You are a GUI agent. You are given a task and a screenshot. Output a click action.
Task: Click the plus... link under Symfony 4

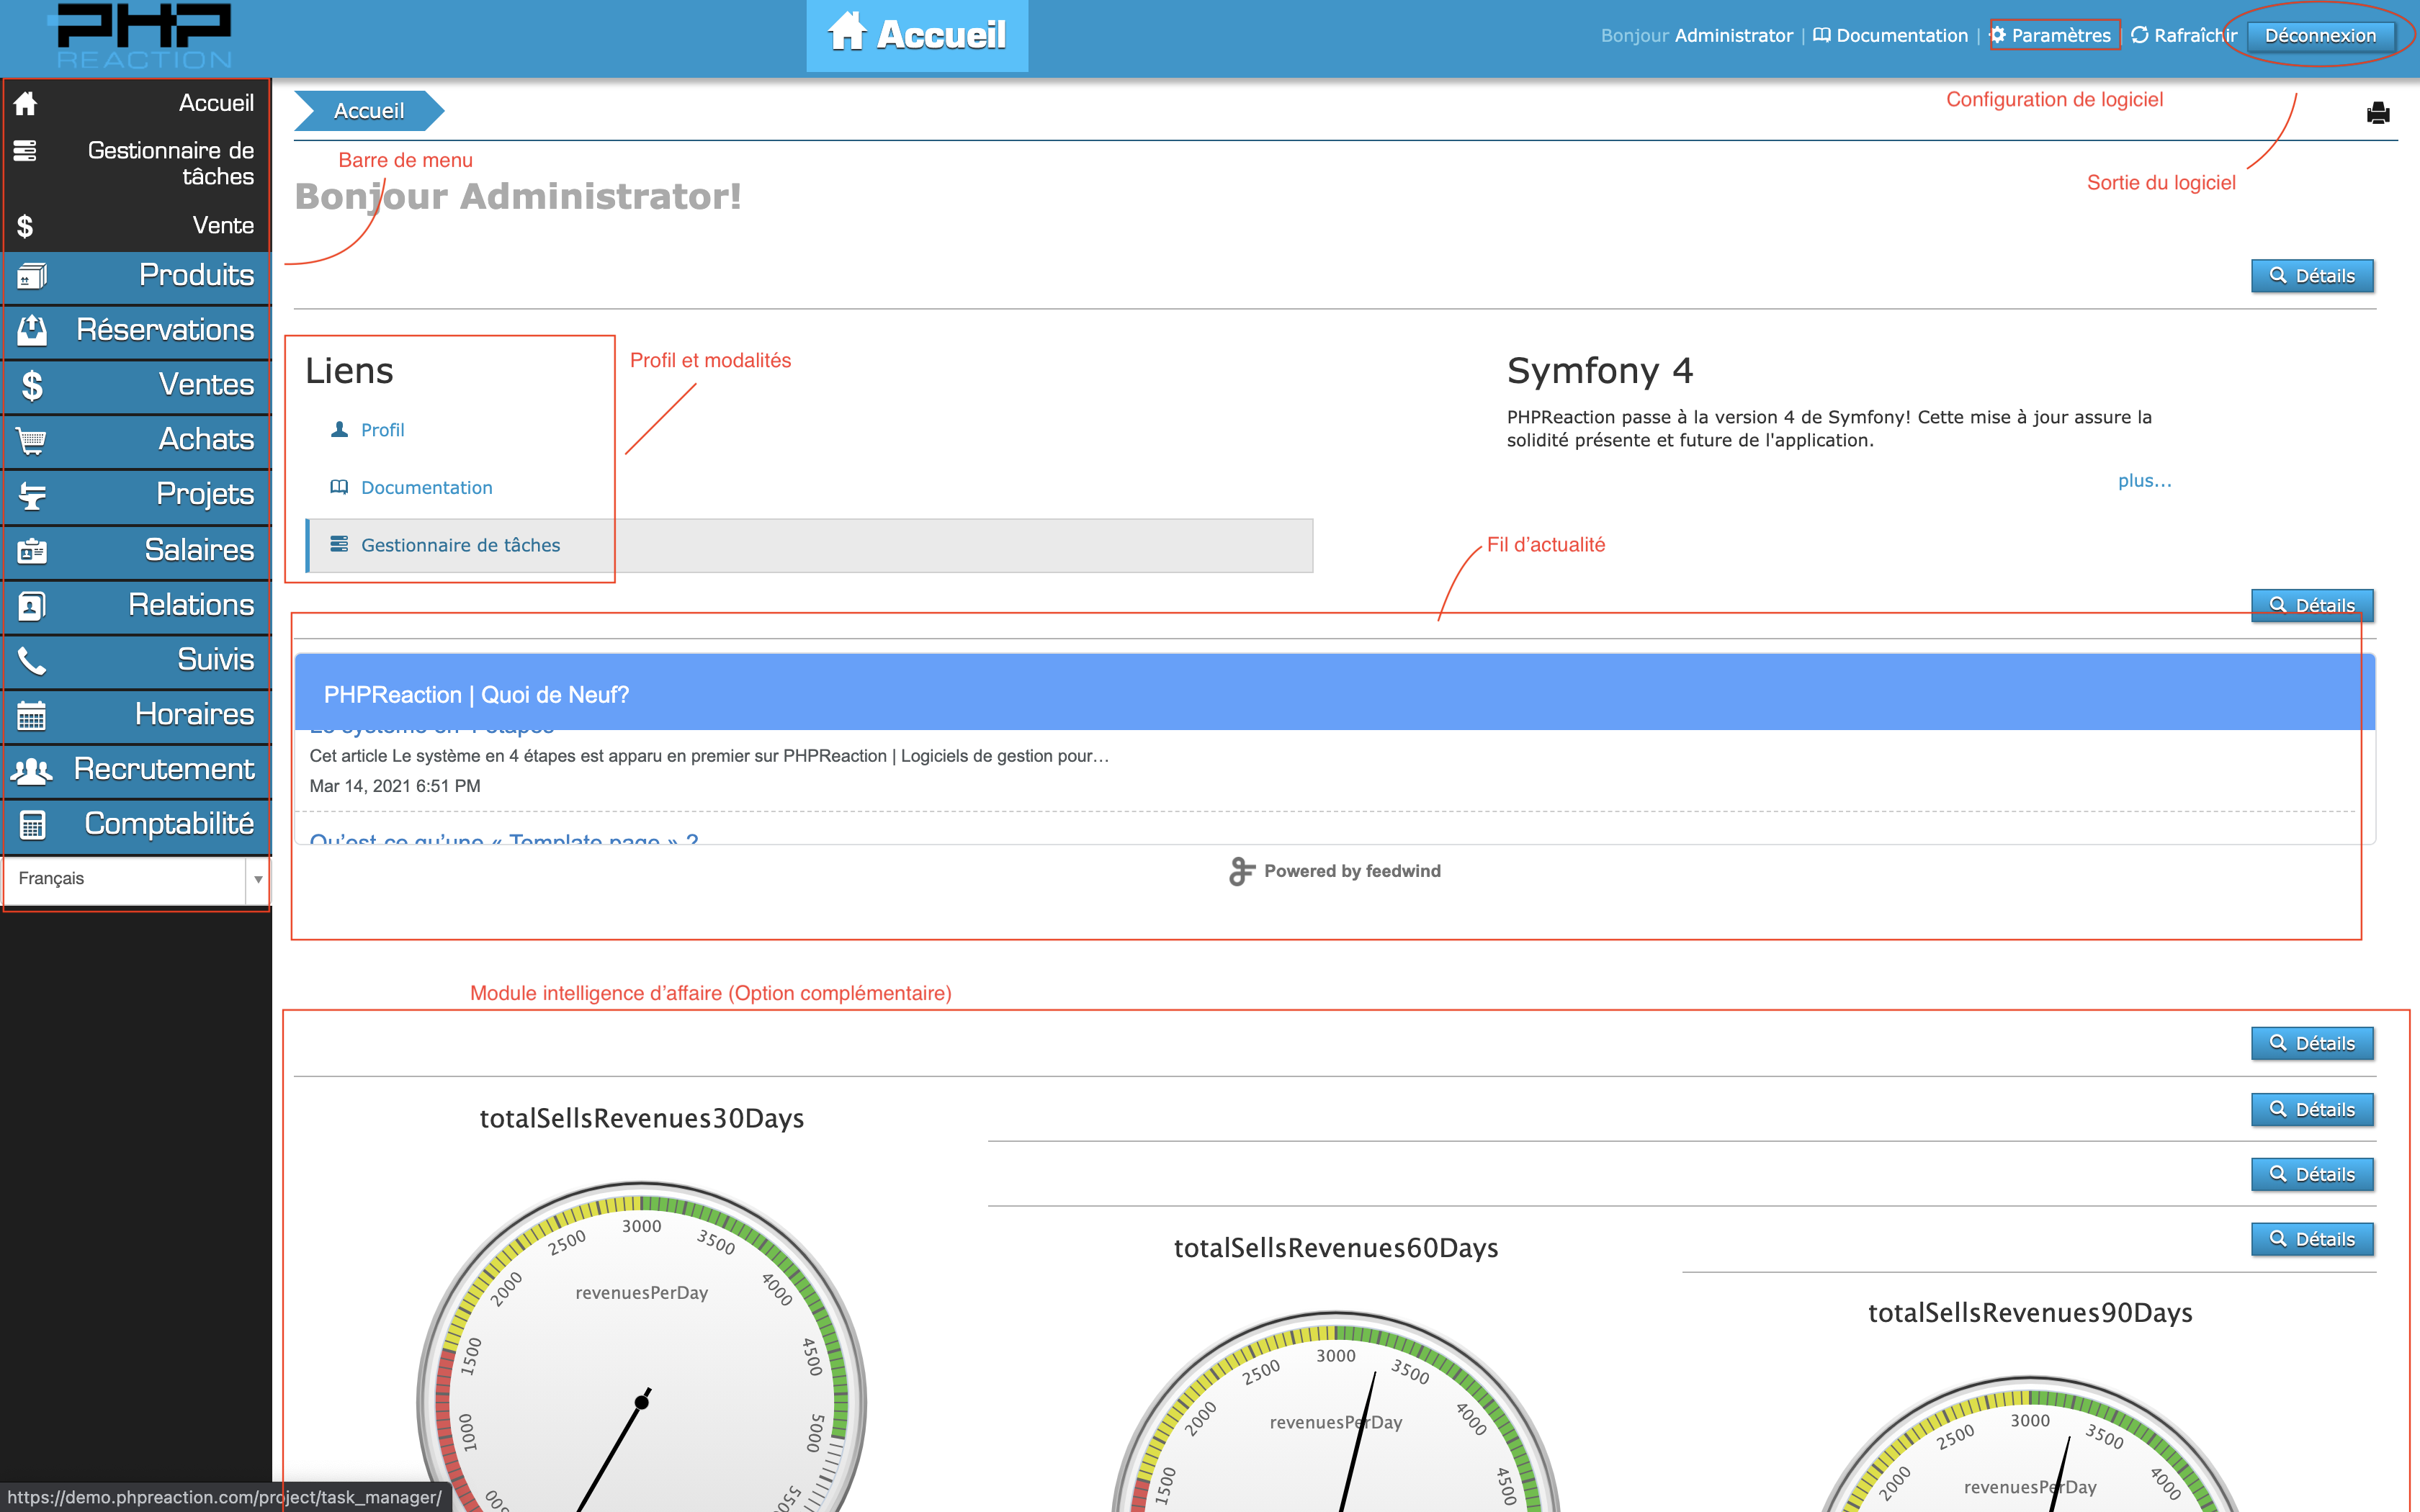click(2144, 481)
